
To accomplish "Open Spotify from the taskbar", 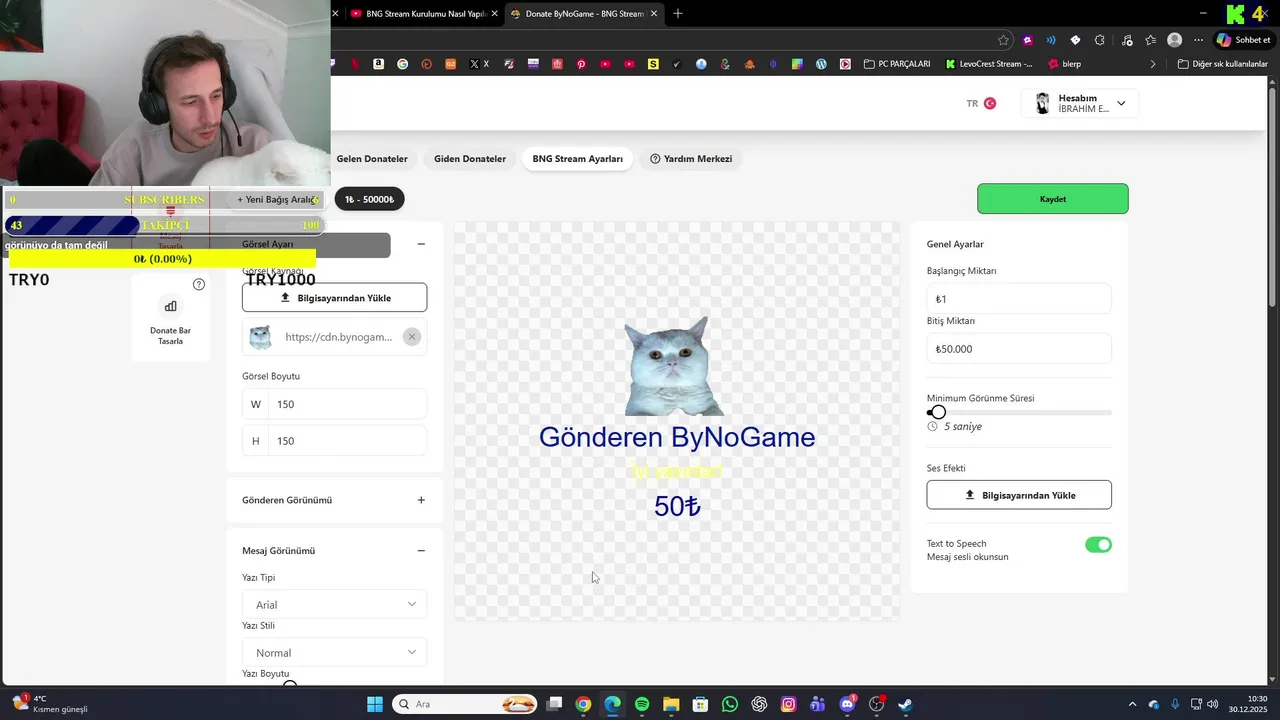I will pos(642,704).
